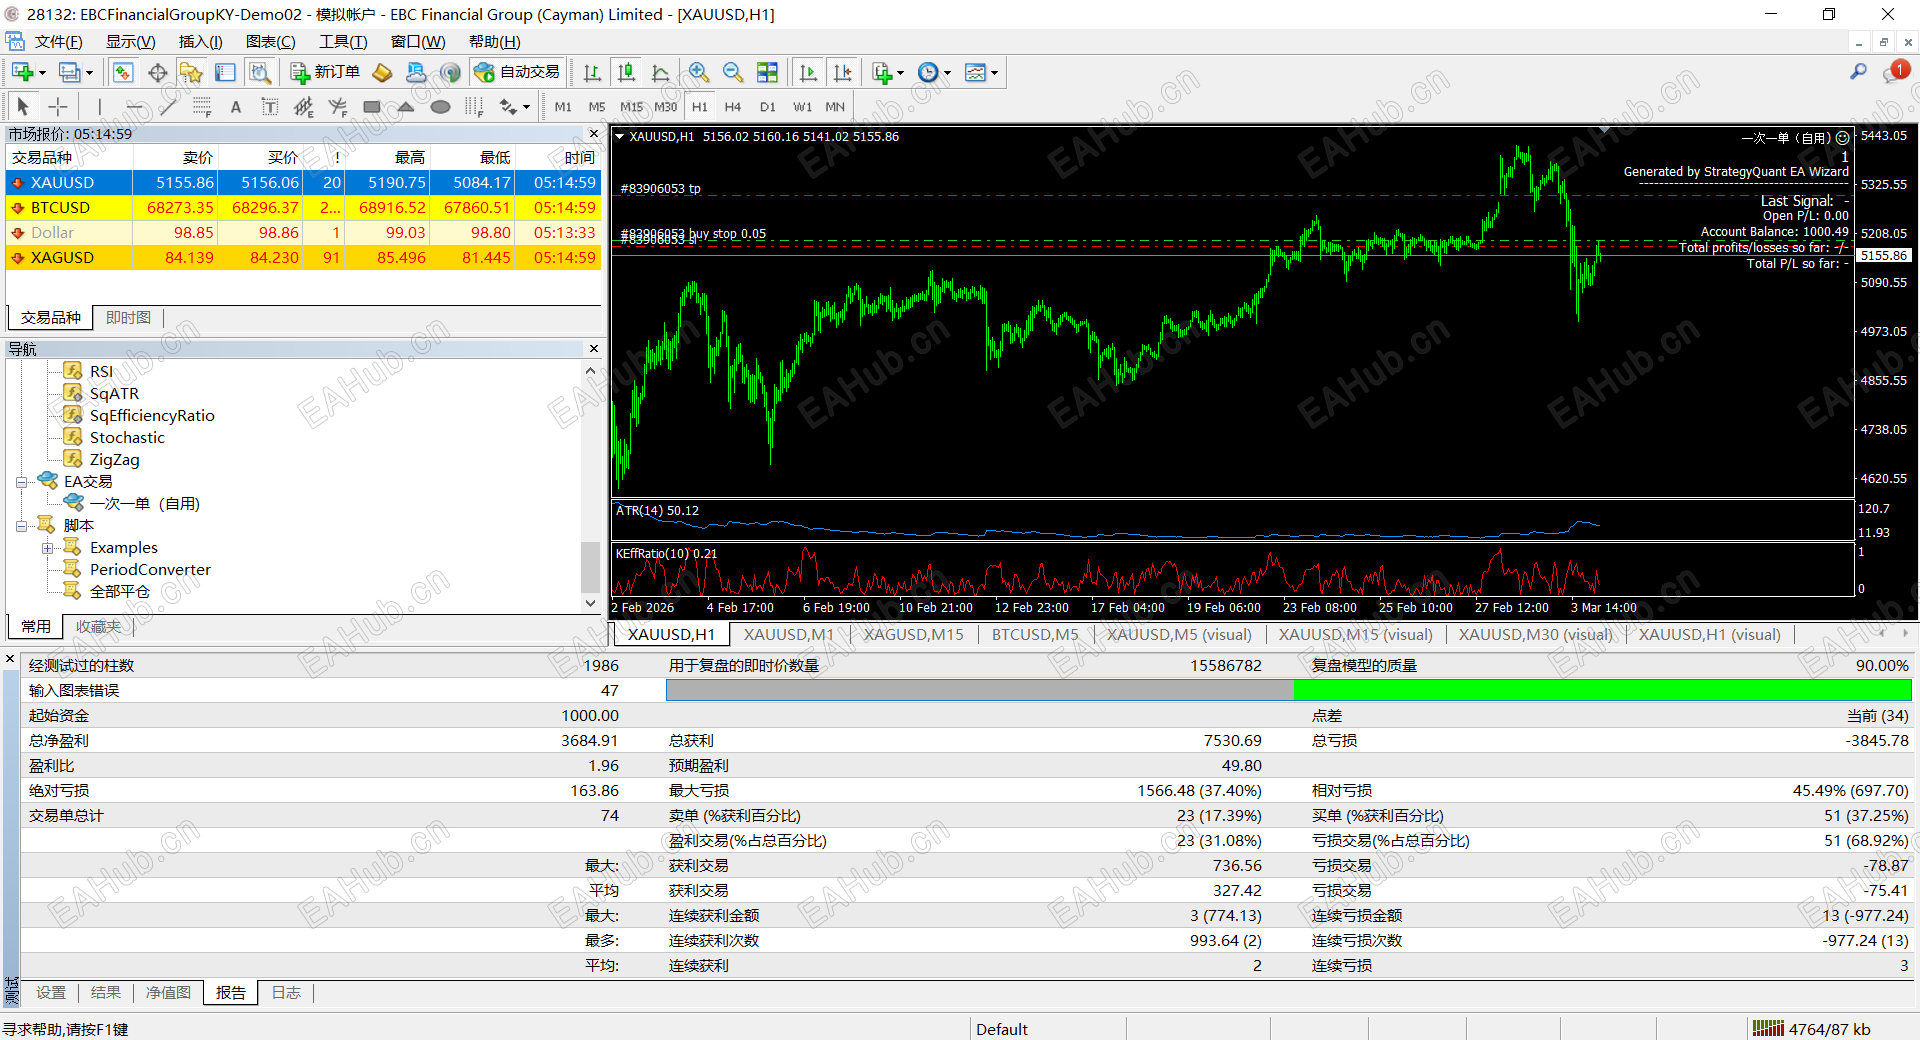Toggle the Chart Shift button
The width and height of the screenshot is (1920, 1040).
[843, 72]
